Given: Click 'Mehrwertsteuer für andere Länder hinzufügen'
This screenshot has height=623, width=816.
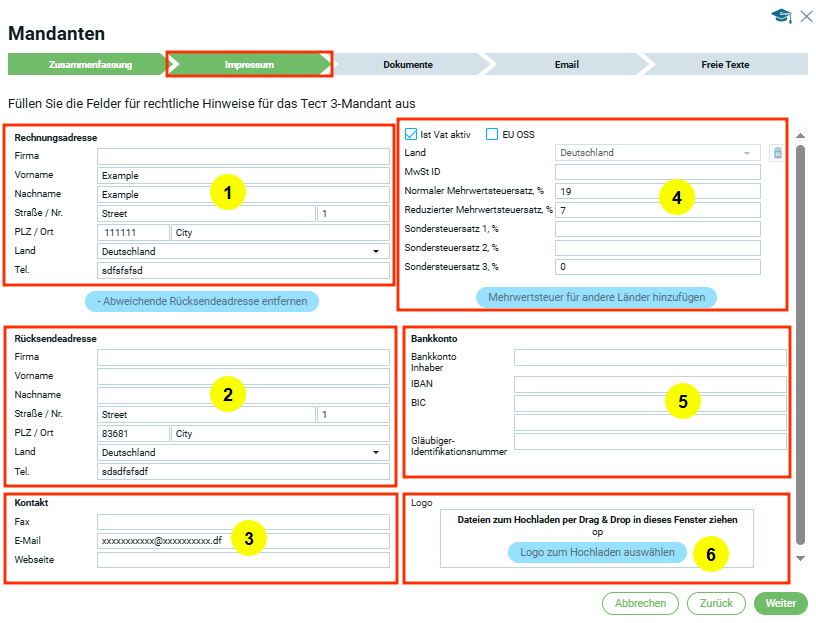Looking at the screenshot, I should [x=596, y=297].
